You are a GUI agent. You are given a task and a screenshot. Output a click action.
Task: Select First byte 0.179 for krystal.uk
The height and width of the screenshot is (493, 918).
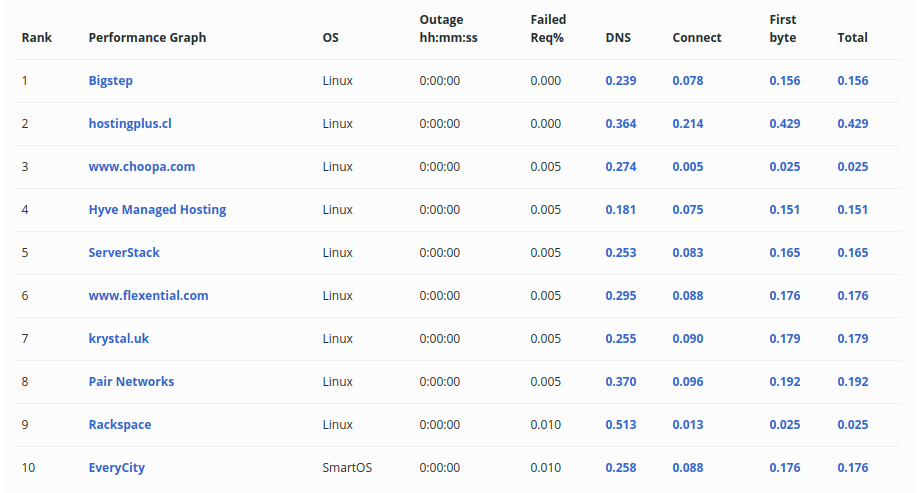785,338
